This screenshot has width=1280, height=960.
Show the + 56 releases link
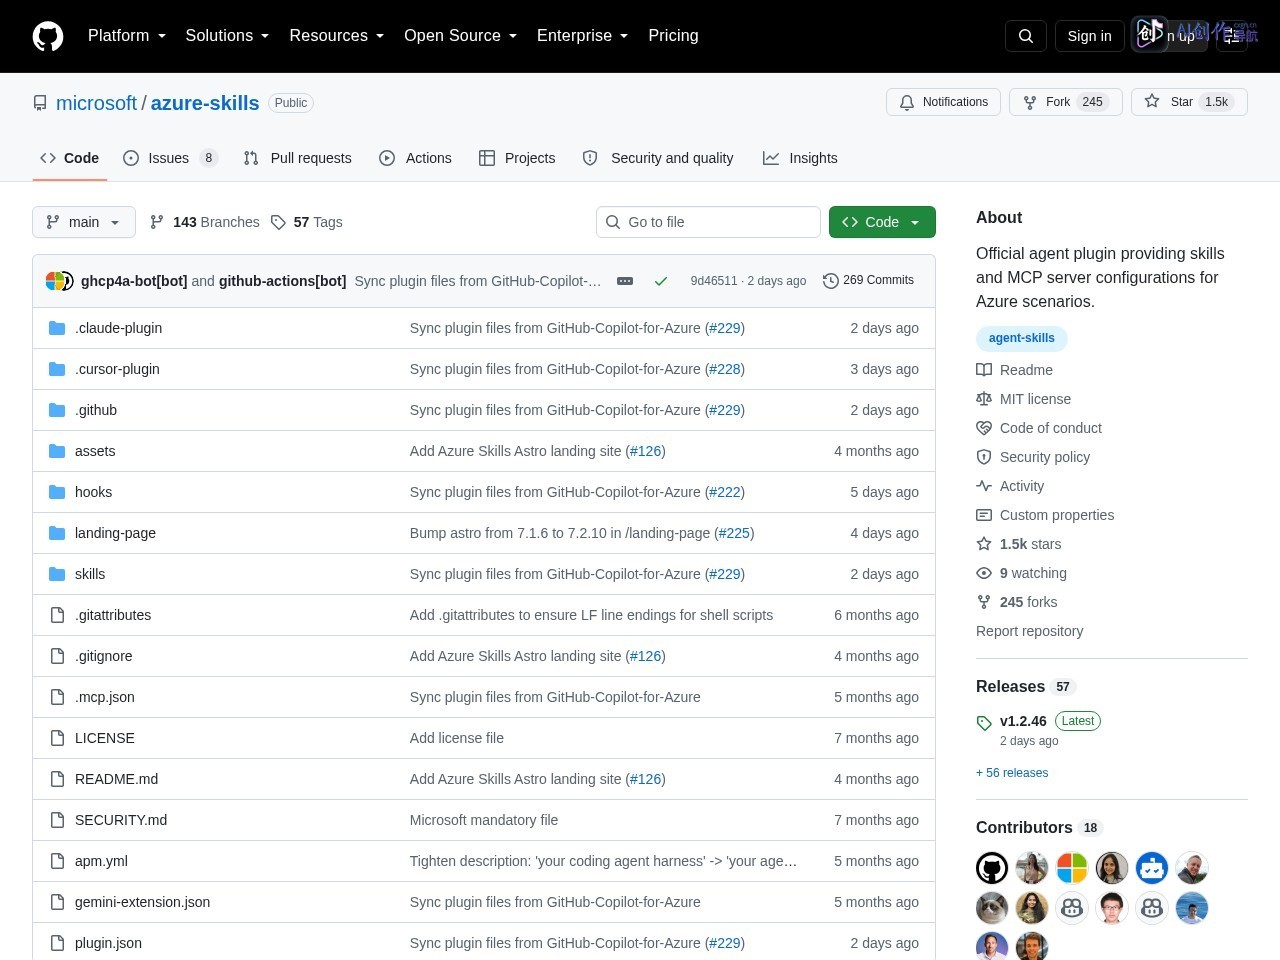(1012, 773)
